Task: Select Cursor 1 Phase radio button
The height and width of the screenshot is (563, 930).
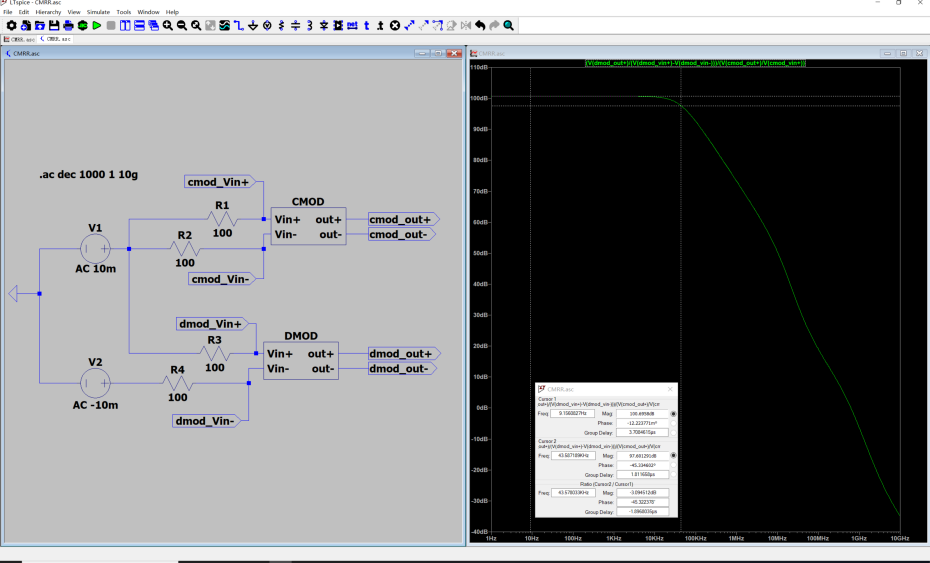Action: tap(673, 423)
